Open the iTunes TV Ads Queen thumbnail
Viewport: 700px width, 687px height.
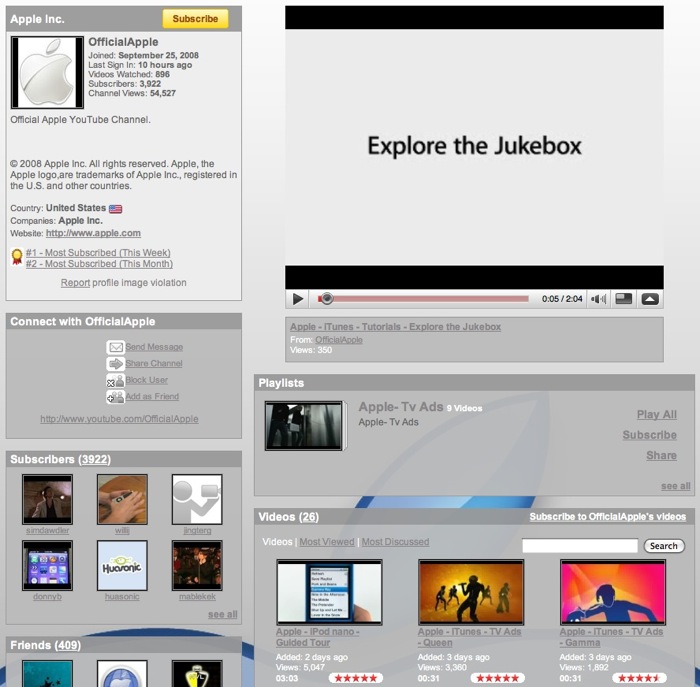[x=471, y=592]
